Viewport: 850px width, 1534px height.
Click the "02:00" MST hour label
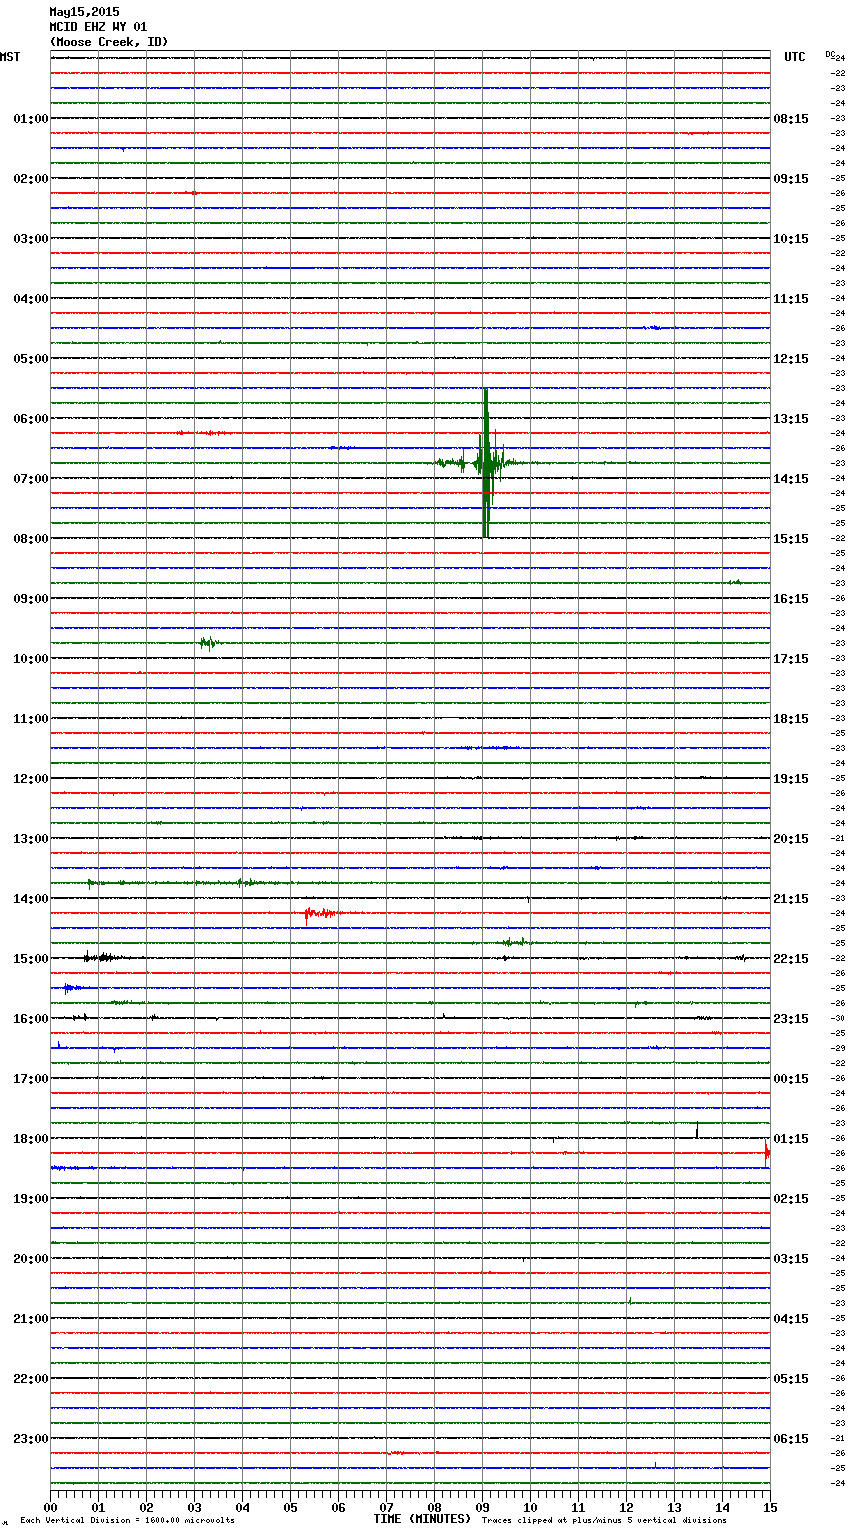[30, 179]
